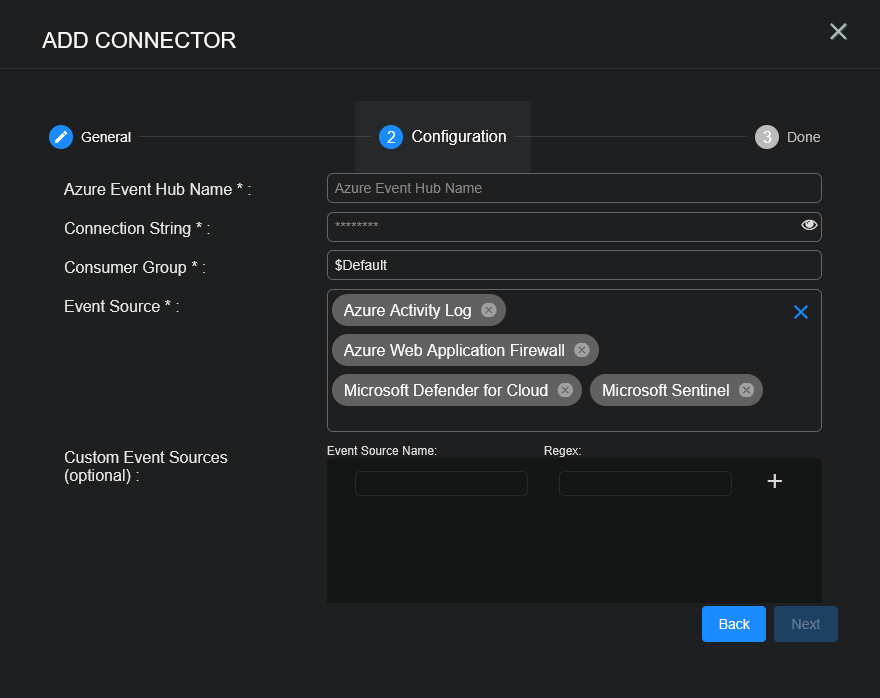880x698 pixels.
Task: Remove the Azure Activity Log event source
Action: [488, 310]
